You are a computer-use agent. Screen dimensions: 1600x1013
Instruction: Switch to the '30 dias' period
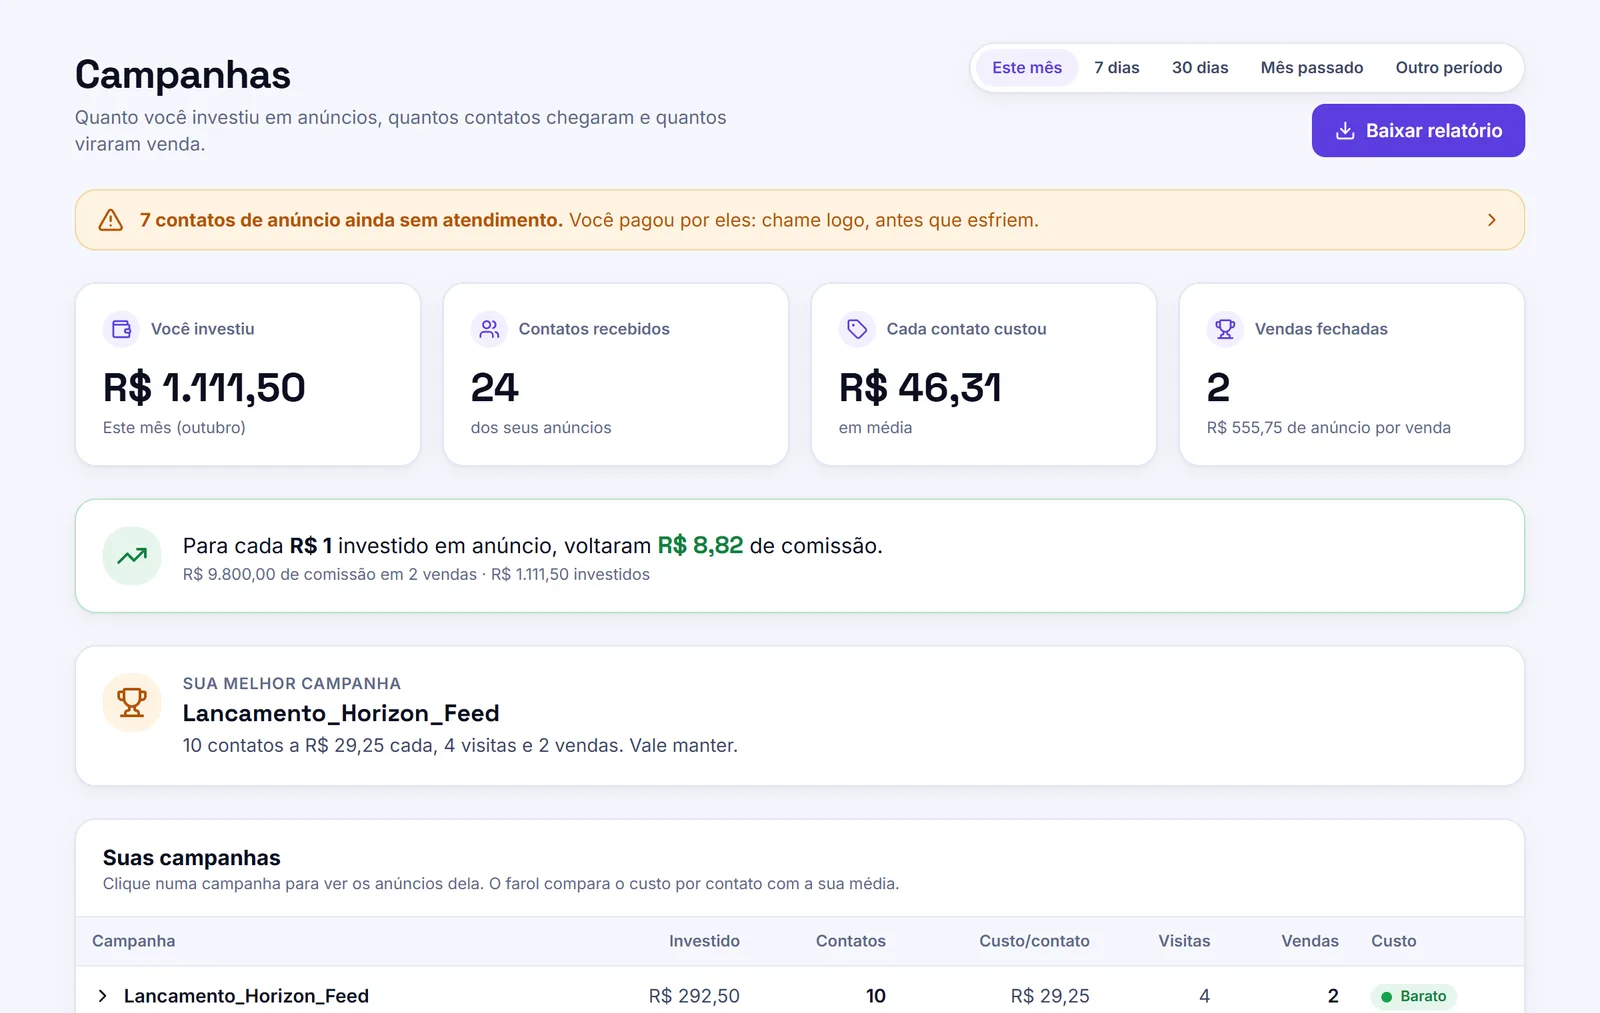tap(1200, 68)
